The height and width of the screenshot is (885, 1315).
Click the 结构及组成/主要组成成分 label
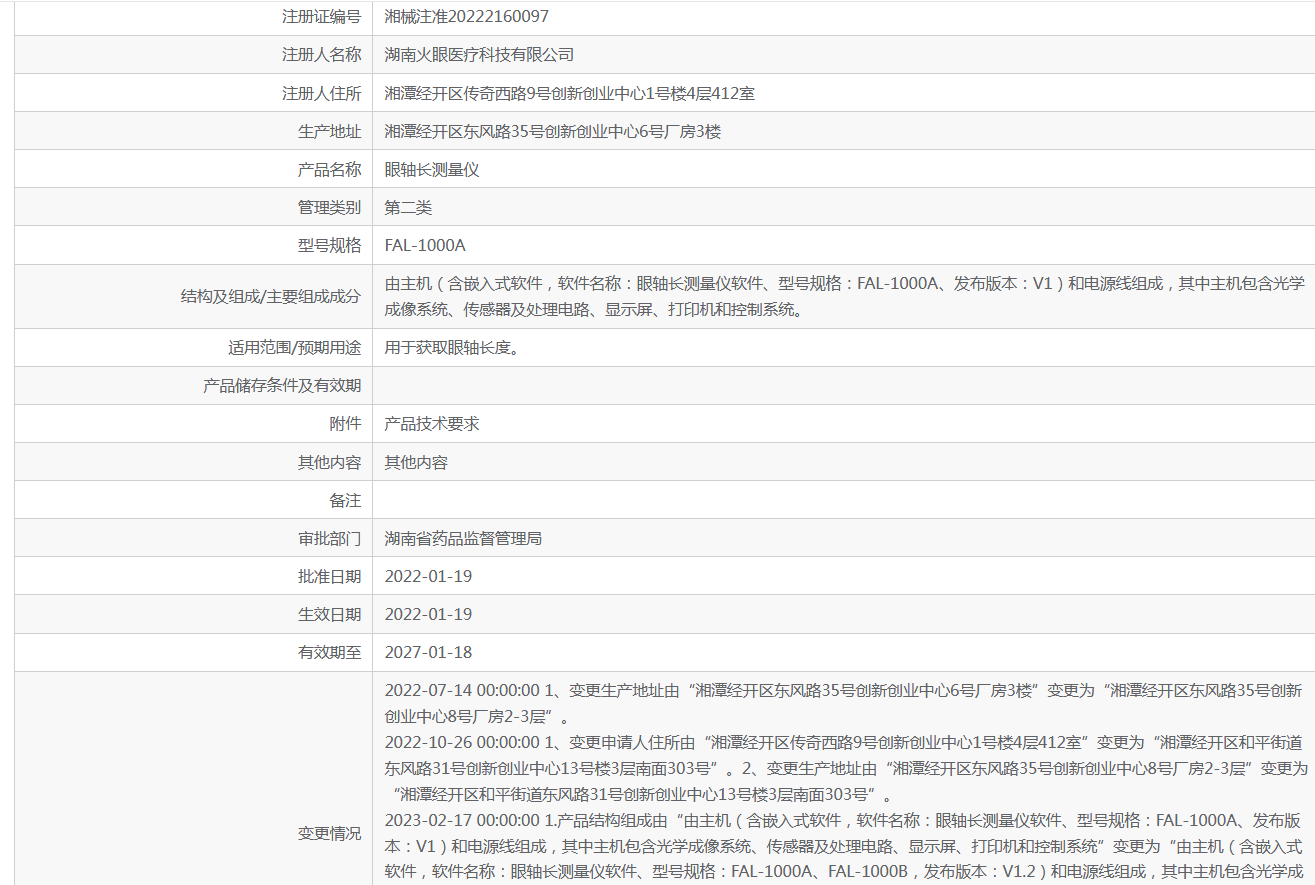pos(271,296)
